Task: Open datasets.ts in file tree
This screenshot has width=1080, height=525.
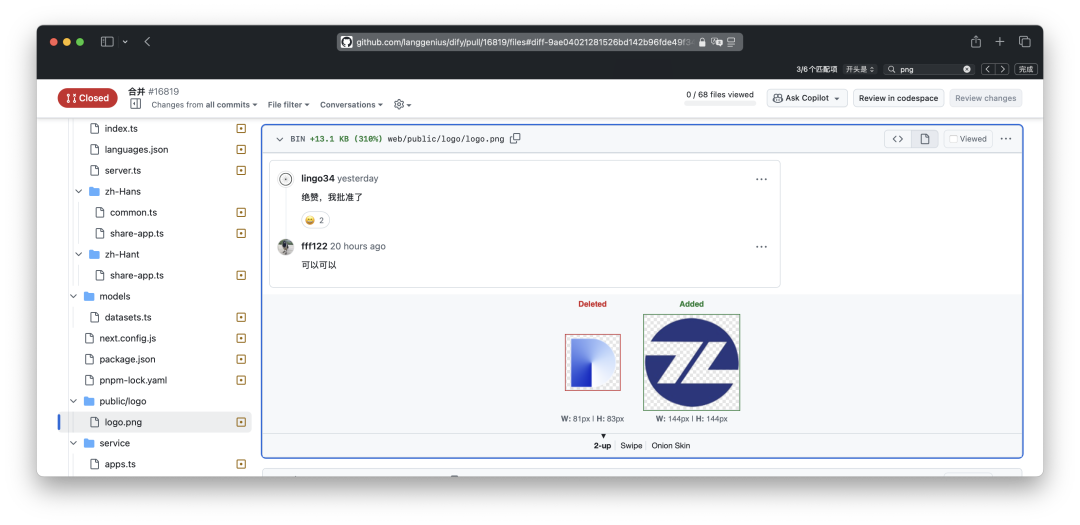Action: tap(128, 318)
